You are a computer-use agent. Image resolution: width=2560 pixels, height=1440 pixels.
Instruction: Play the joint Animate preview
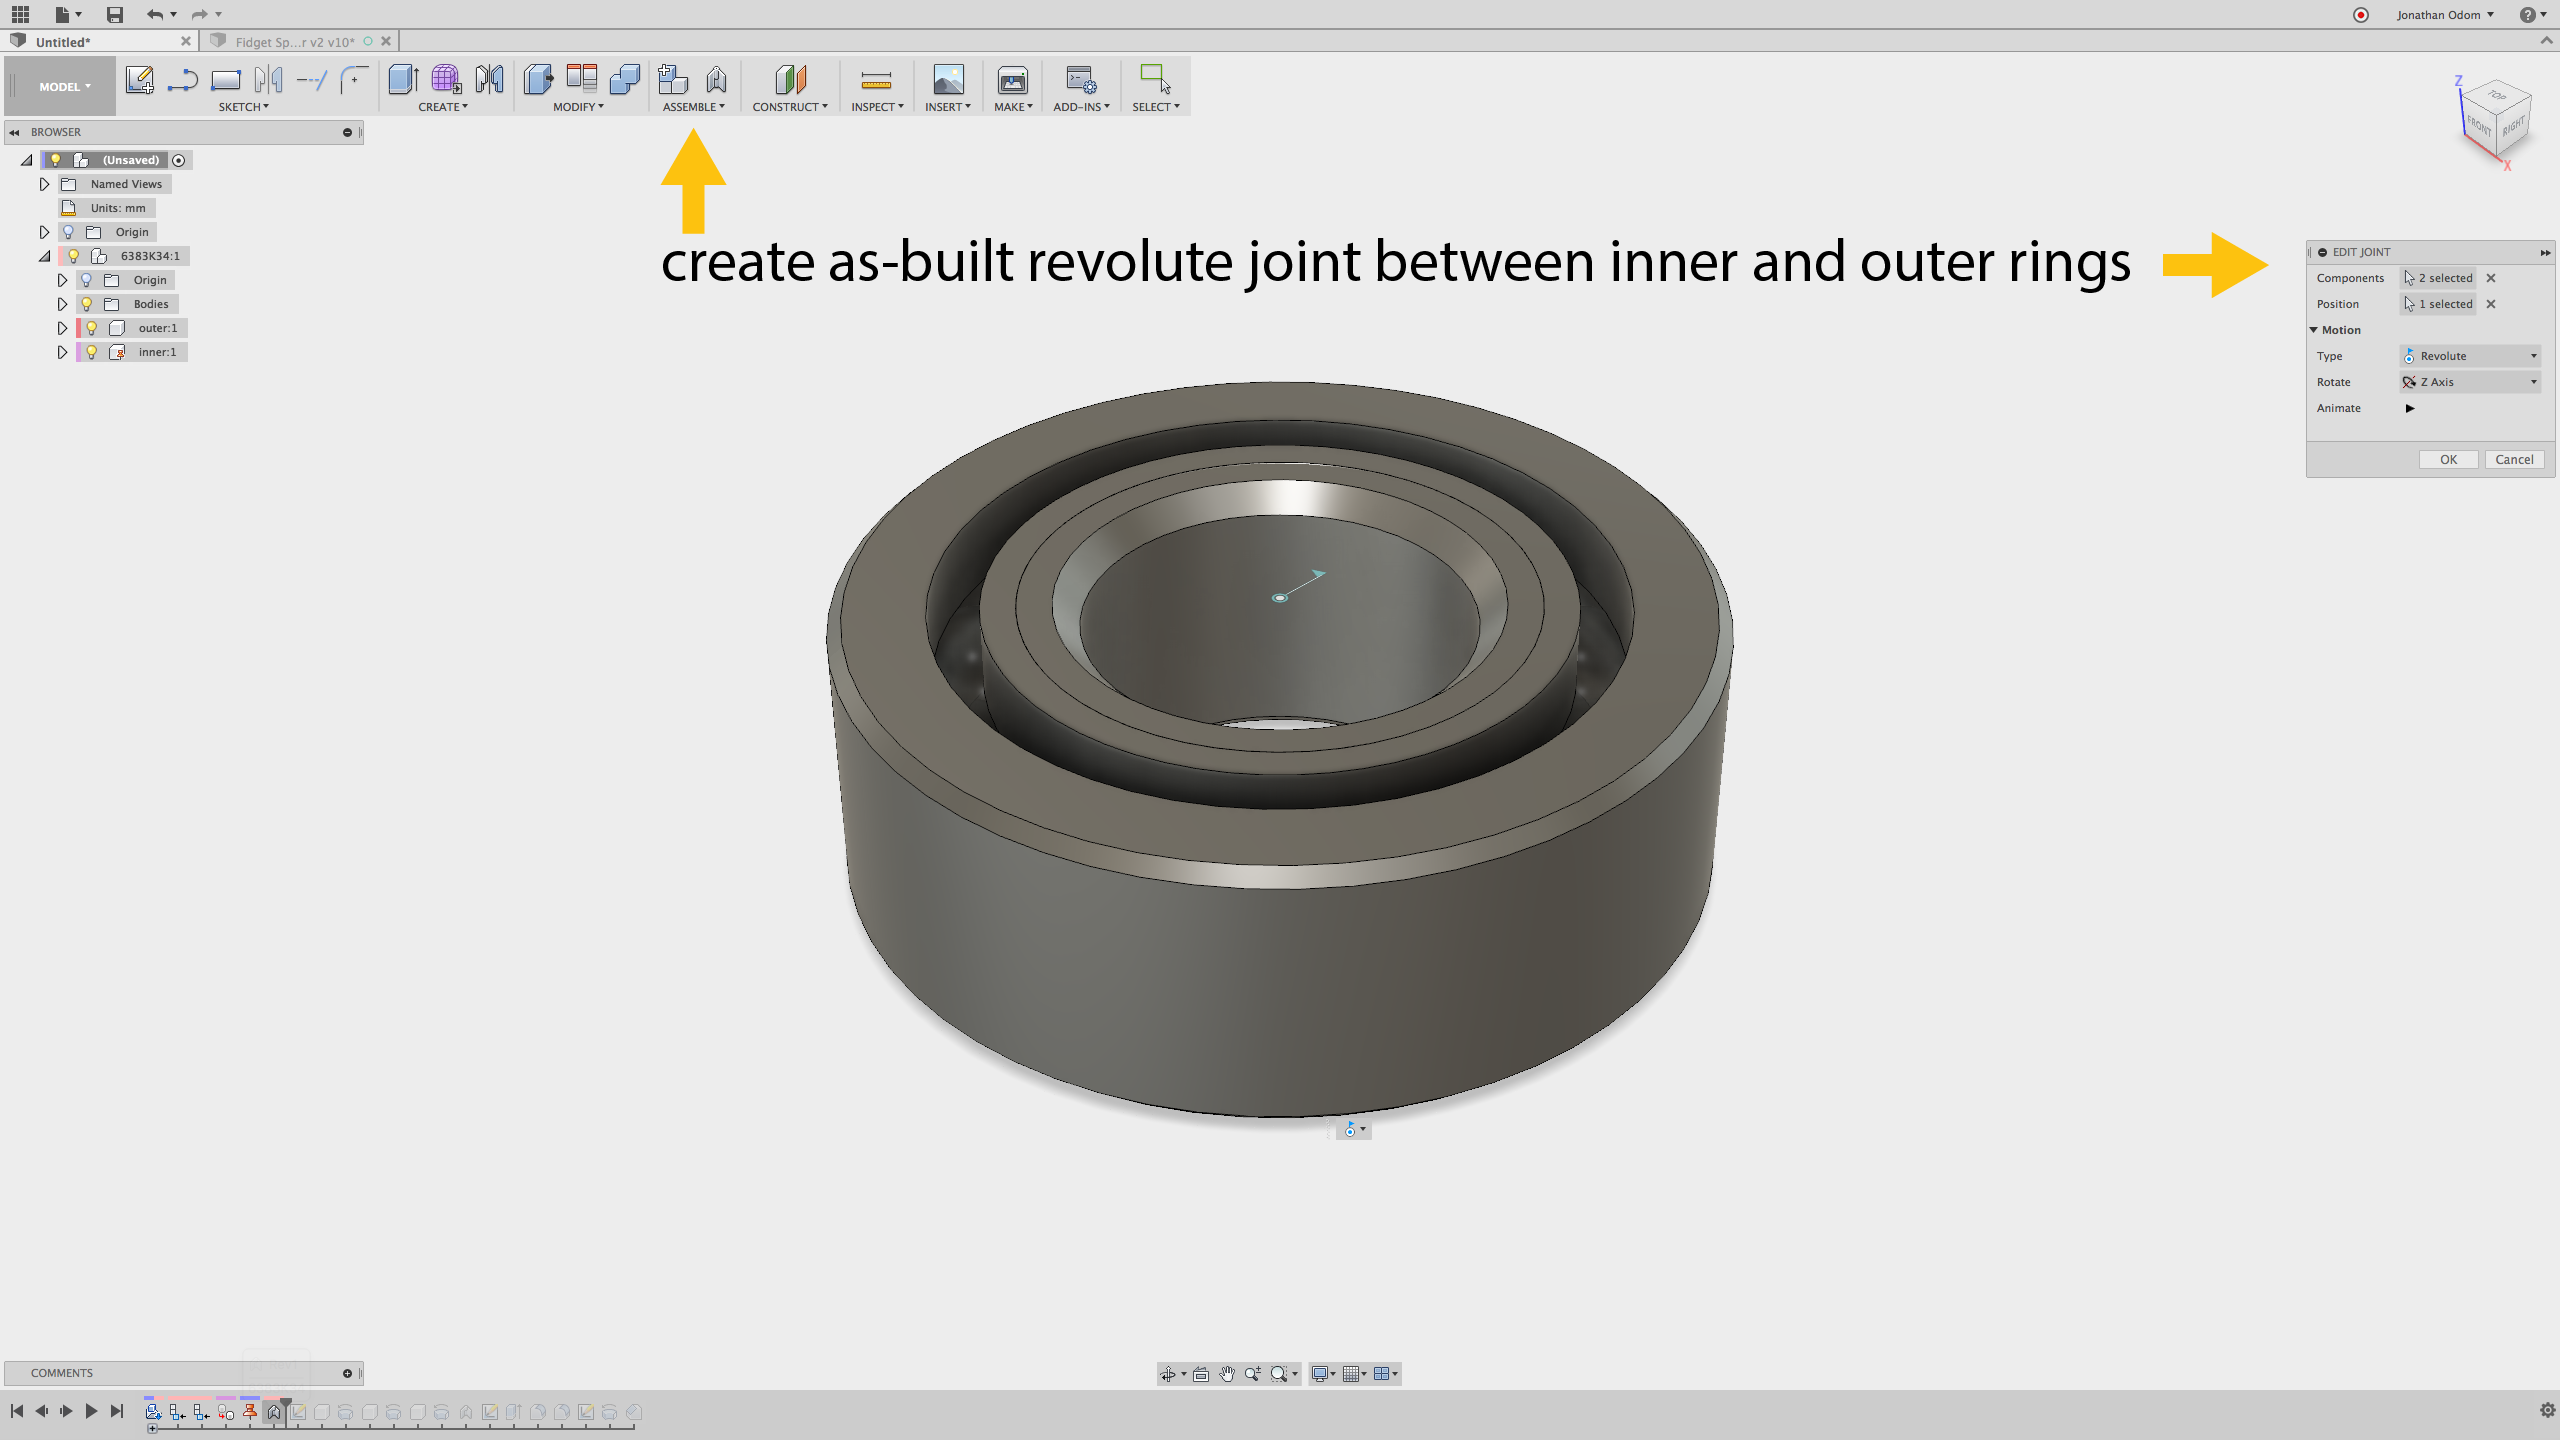point(2410,408)
